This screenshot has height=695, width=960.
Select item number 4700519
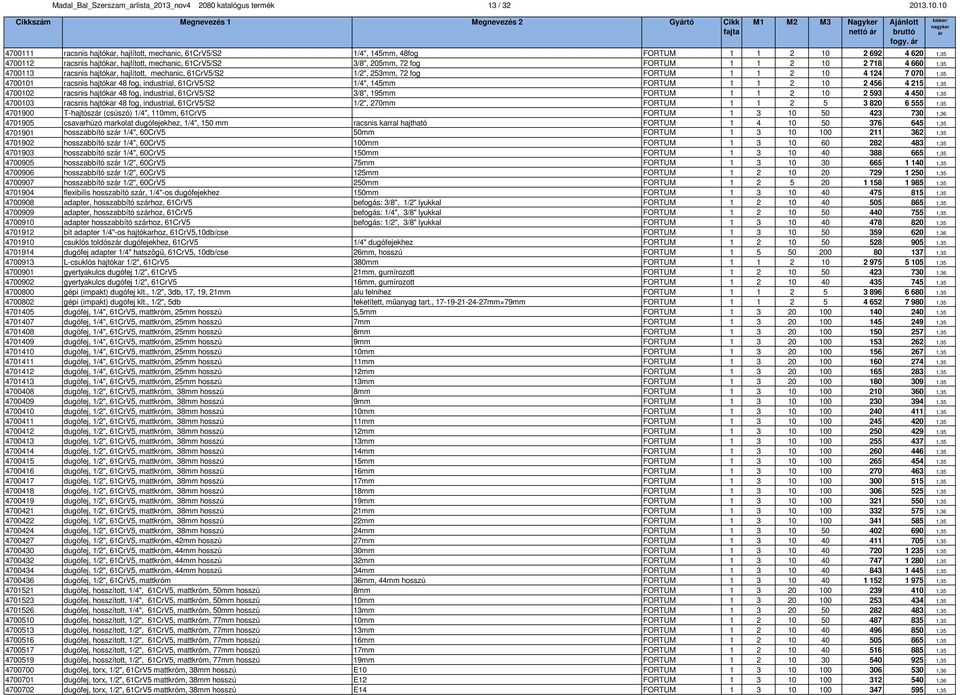pyautogui.click(x=20, y=660)
